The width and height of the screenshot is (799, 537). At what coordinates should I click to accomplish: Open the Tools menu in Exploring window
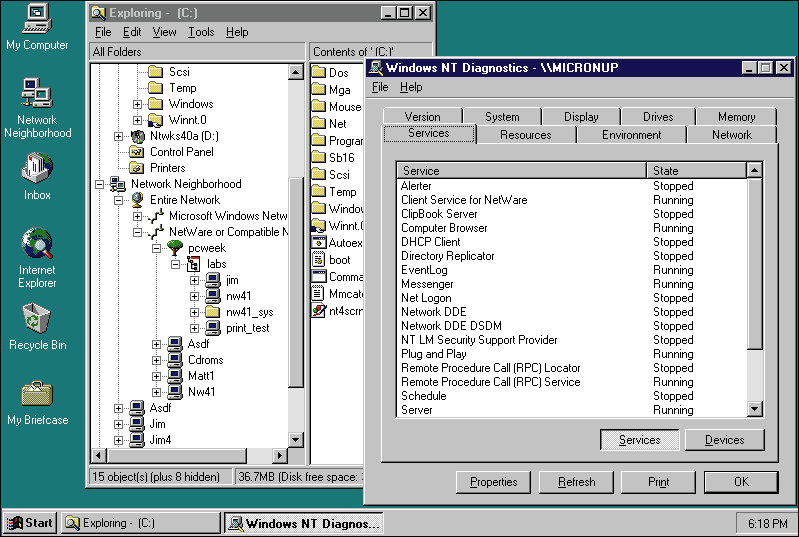[x=201, y=32]
